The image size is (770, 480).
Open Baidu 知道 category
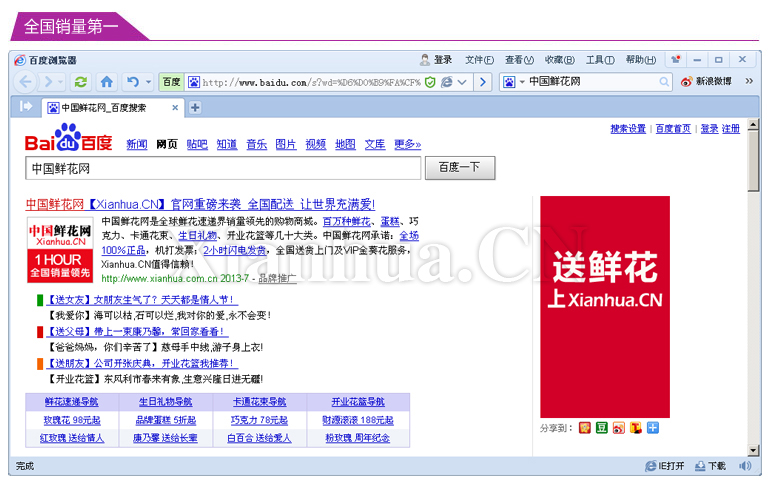[227, 144]
